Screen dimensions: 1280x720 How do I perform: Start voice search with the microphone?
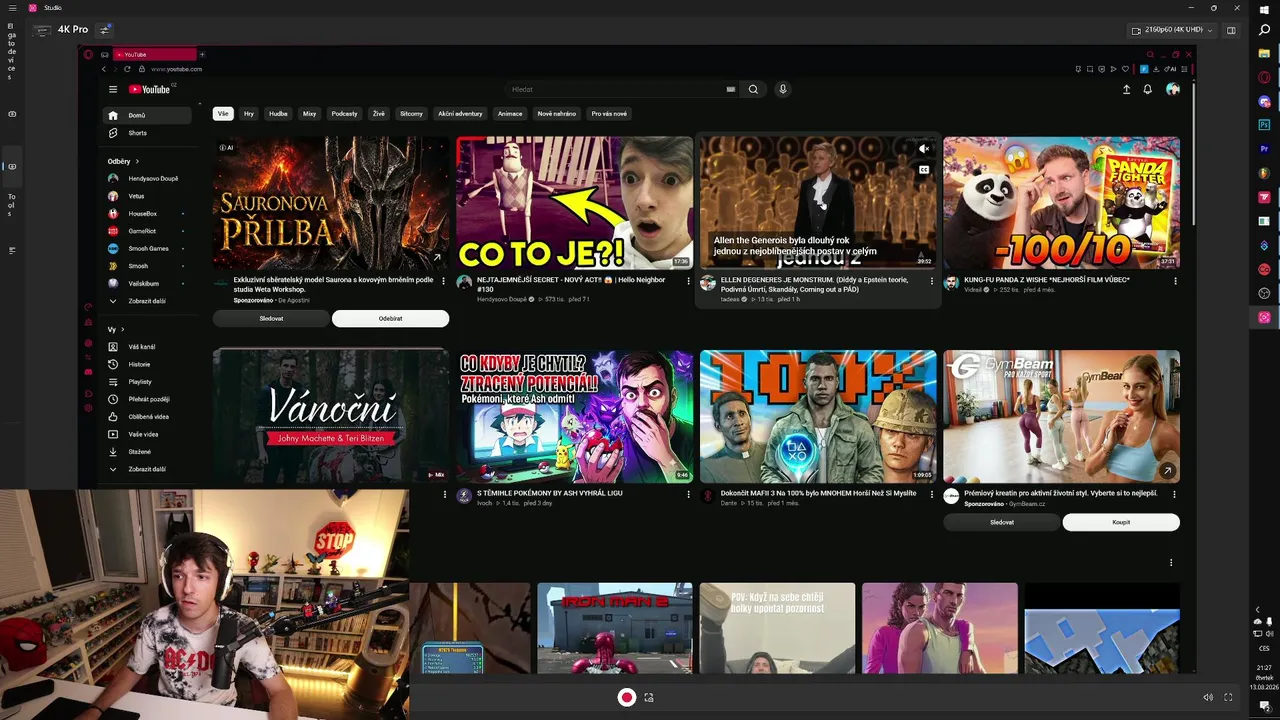783,89
